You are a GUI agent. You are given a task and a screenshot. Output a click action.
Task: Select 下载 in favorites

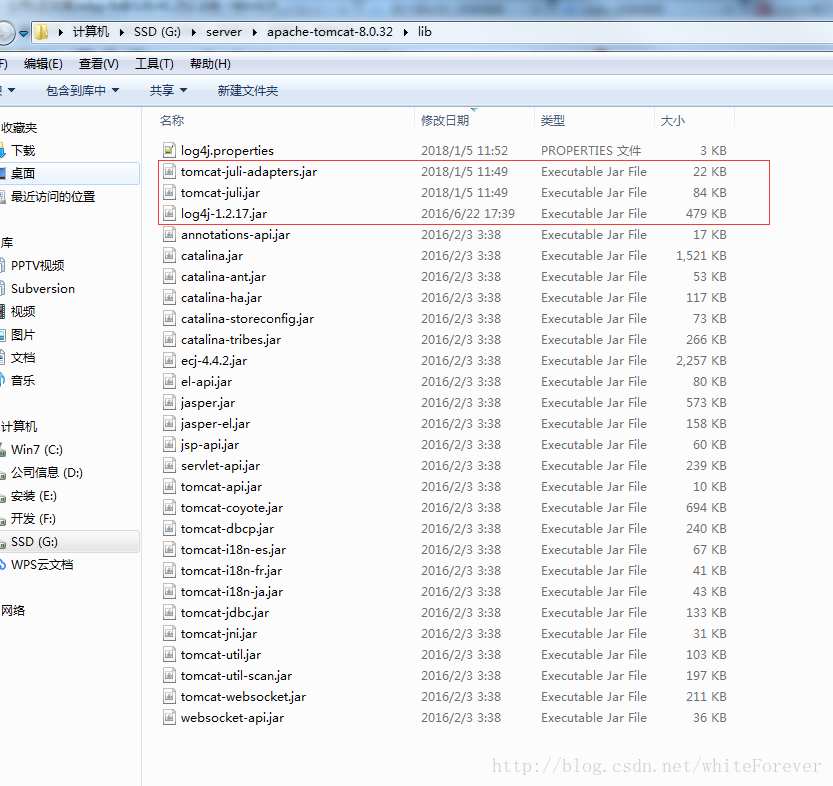point(23,151)
